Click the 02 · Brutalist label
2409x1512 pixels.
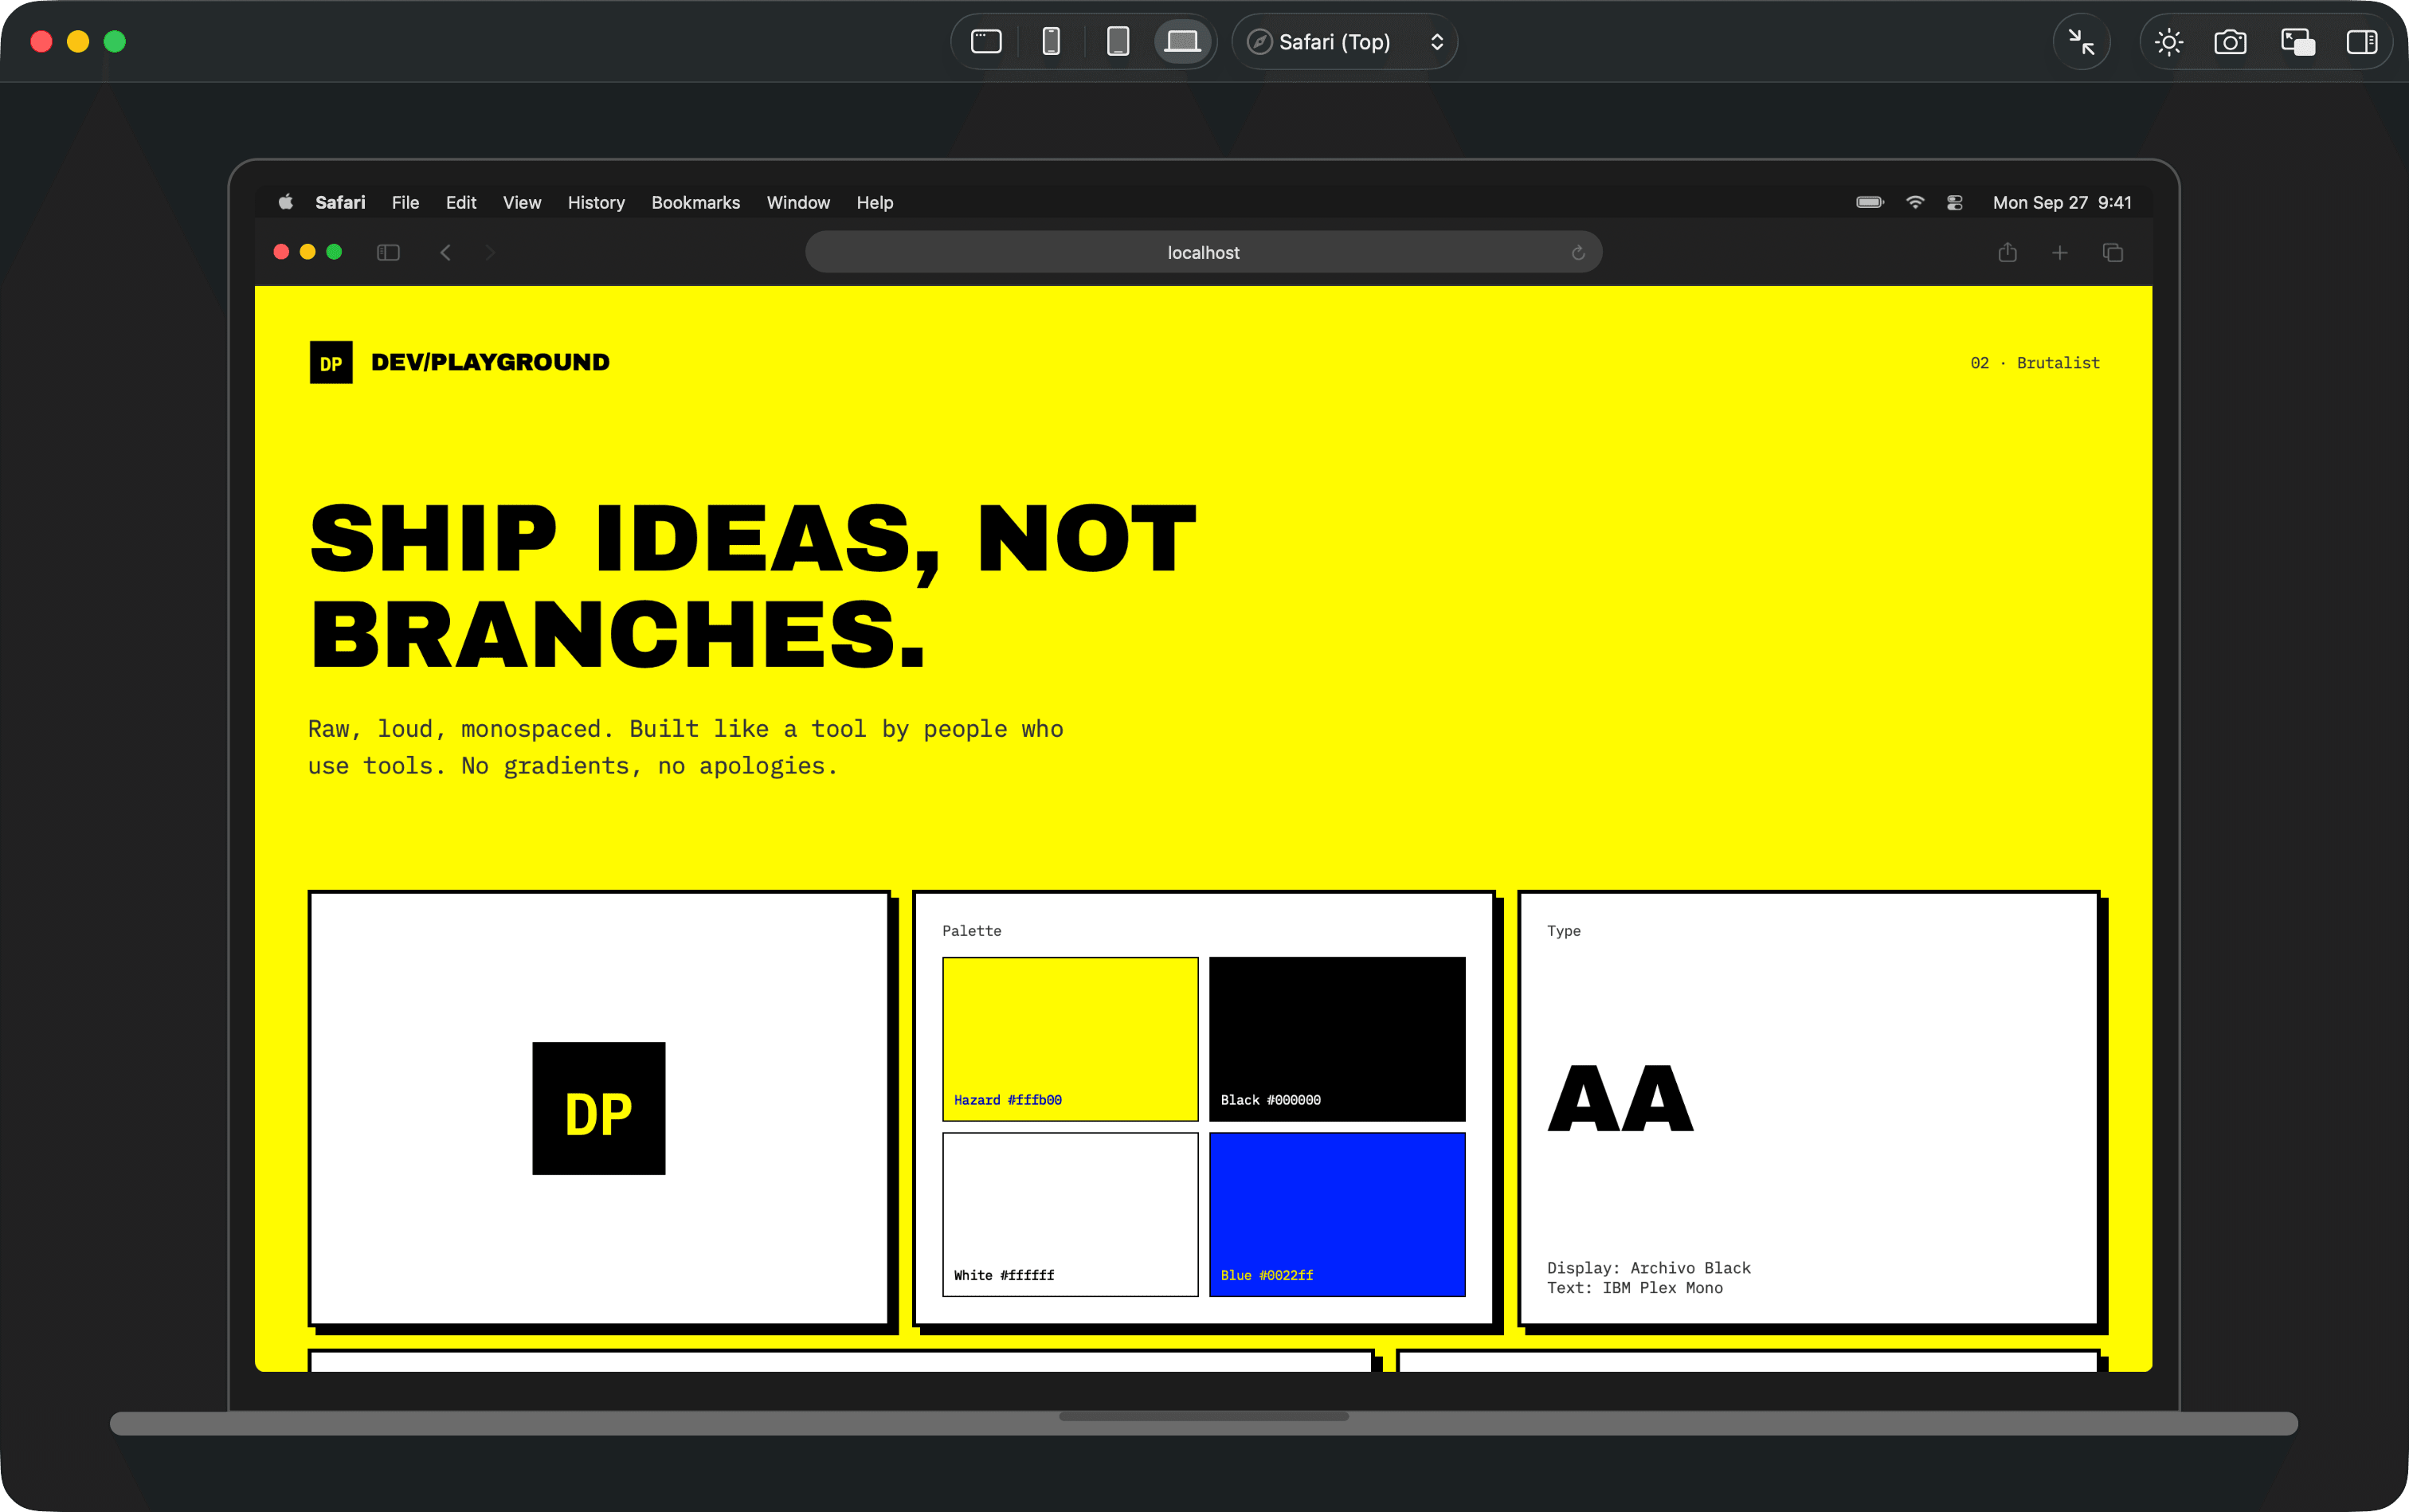(2035, 363)
